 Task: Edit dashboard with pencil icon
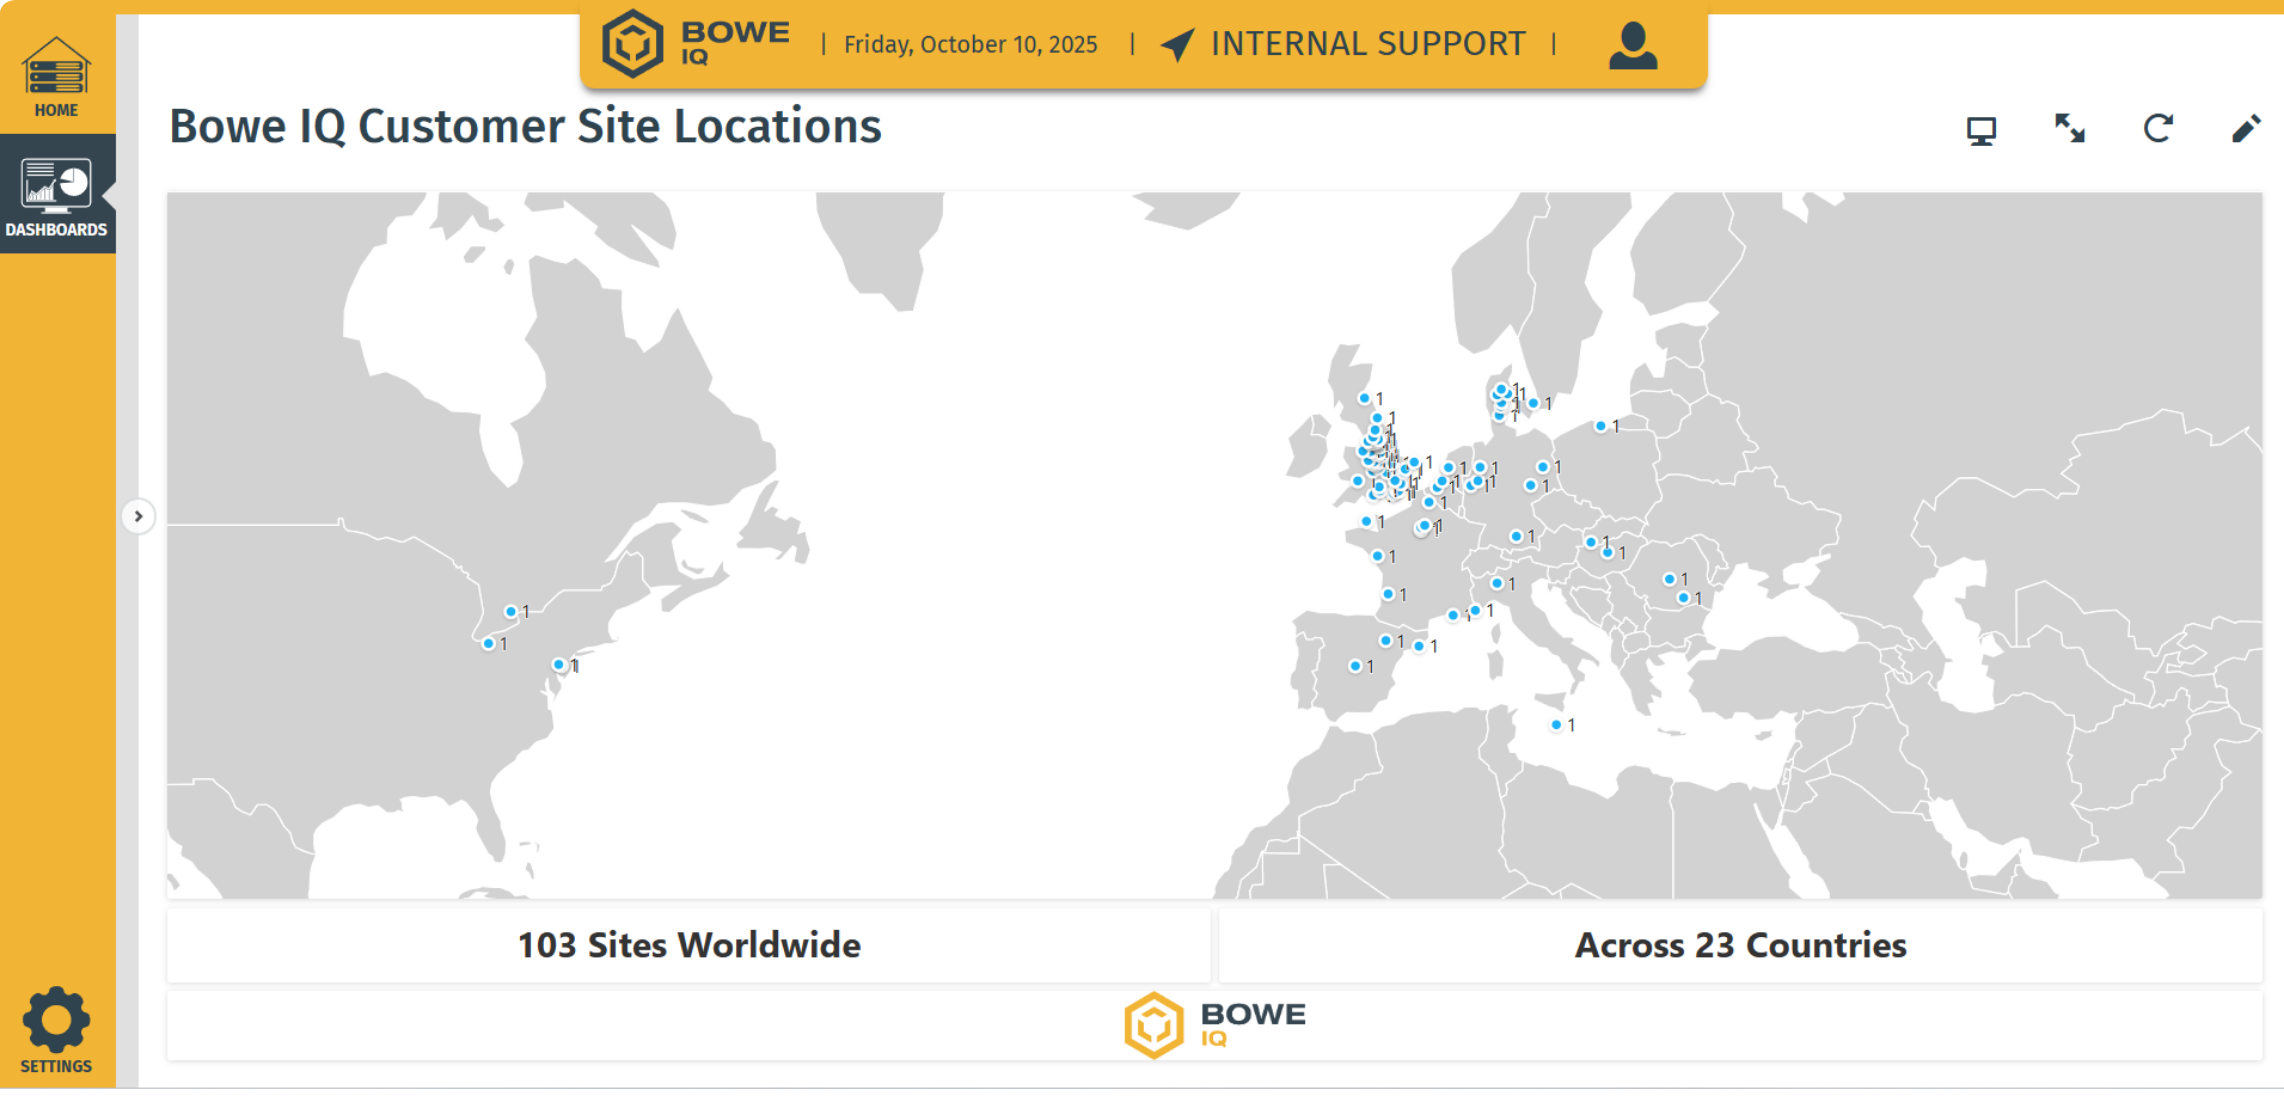2246,129
